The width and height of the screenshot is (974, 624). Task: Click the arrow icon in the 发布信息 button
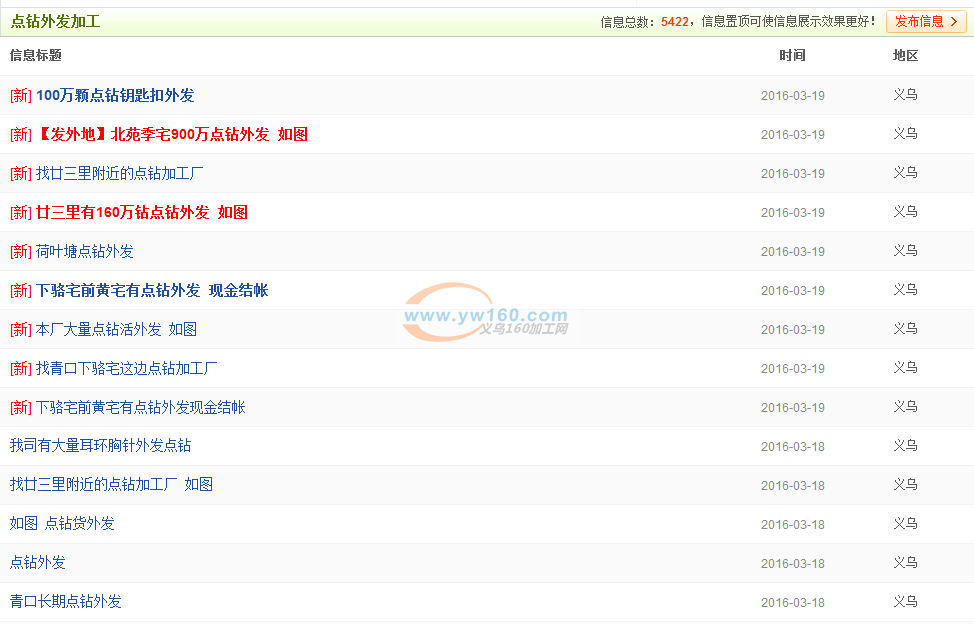[x=953, y=22]
